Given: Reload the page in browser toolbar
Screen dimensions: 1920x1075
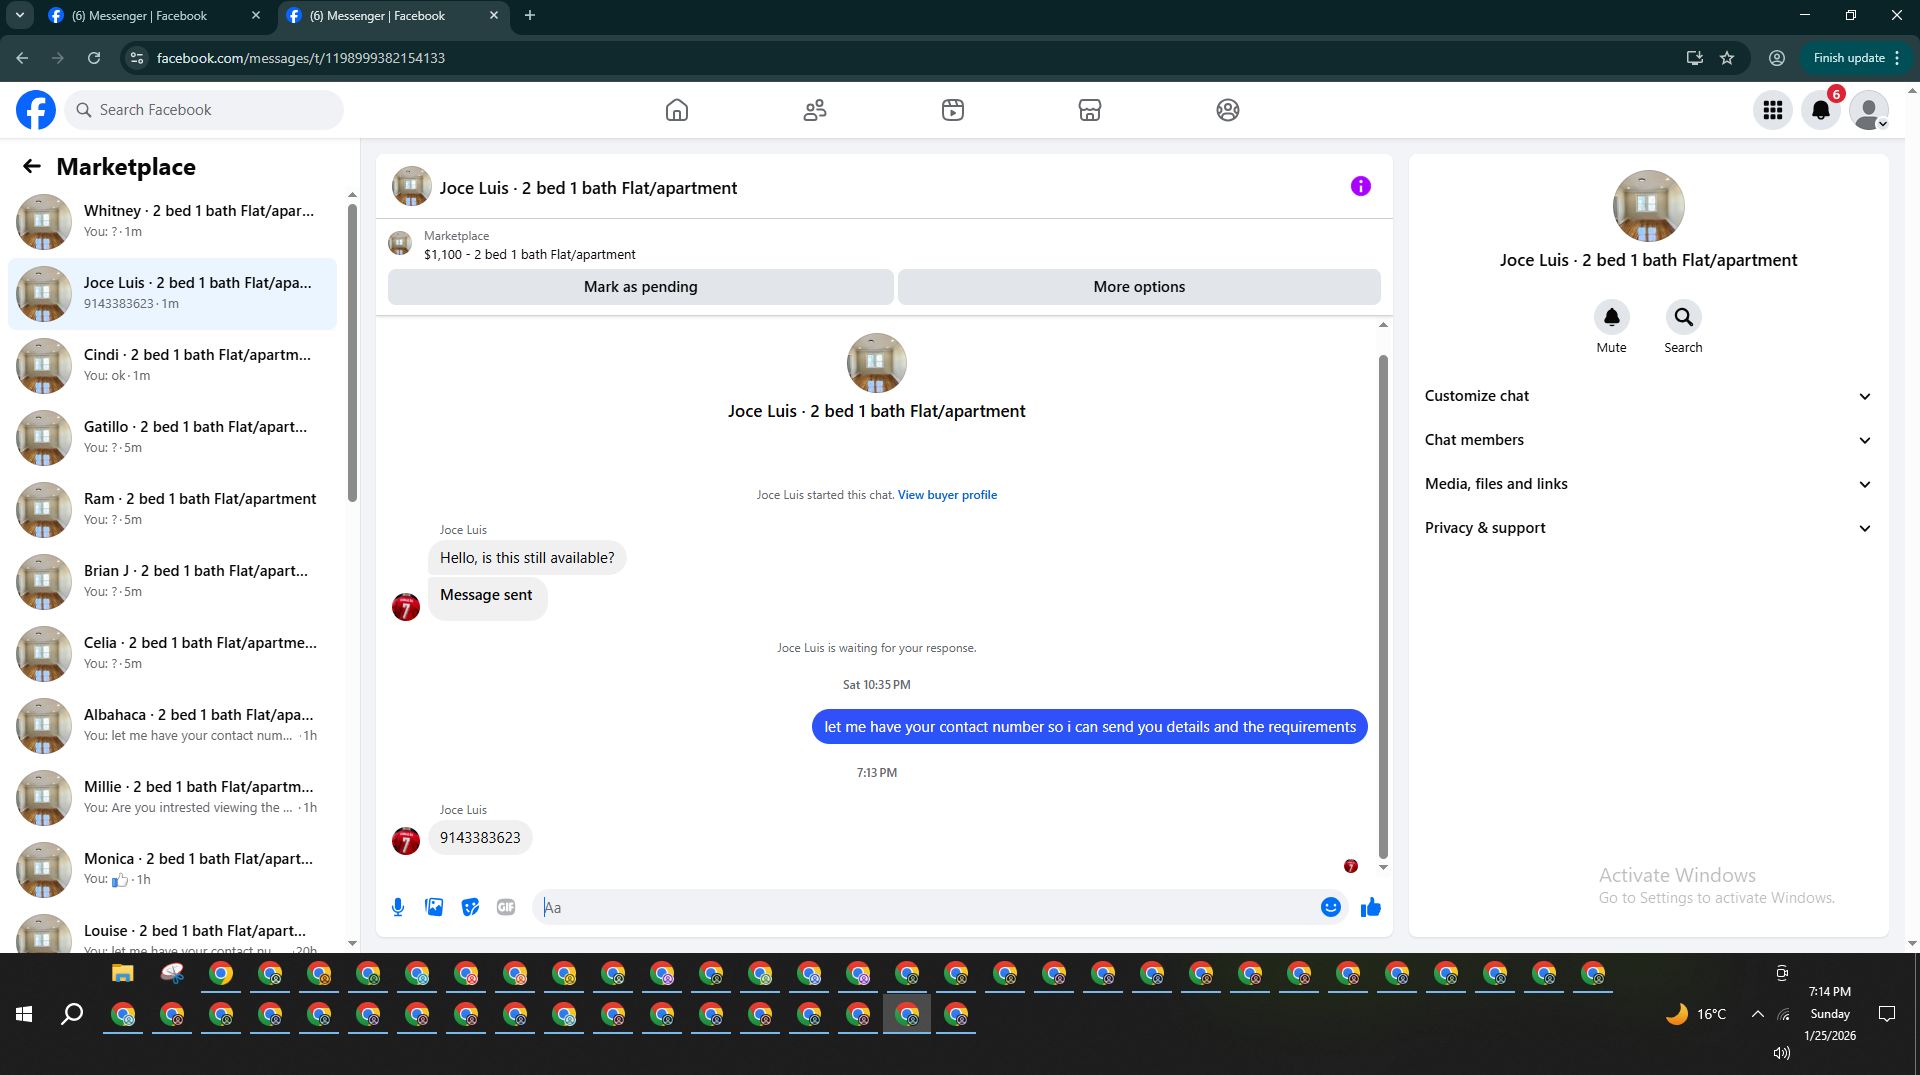Looking at the screenshot, I should click(x=94, y=58).
